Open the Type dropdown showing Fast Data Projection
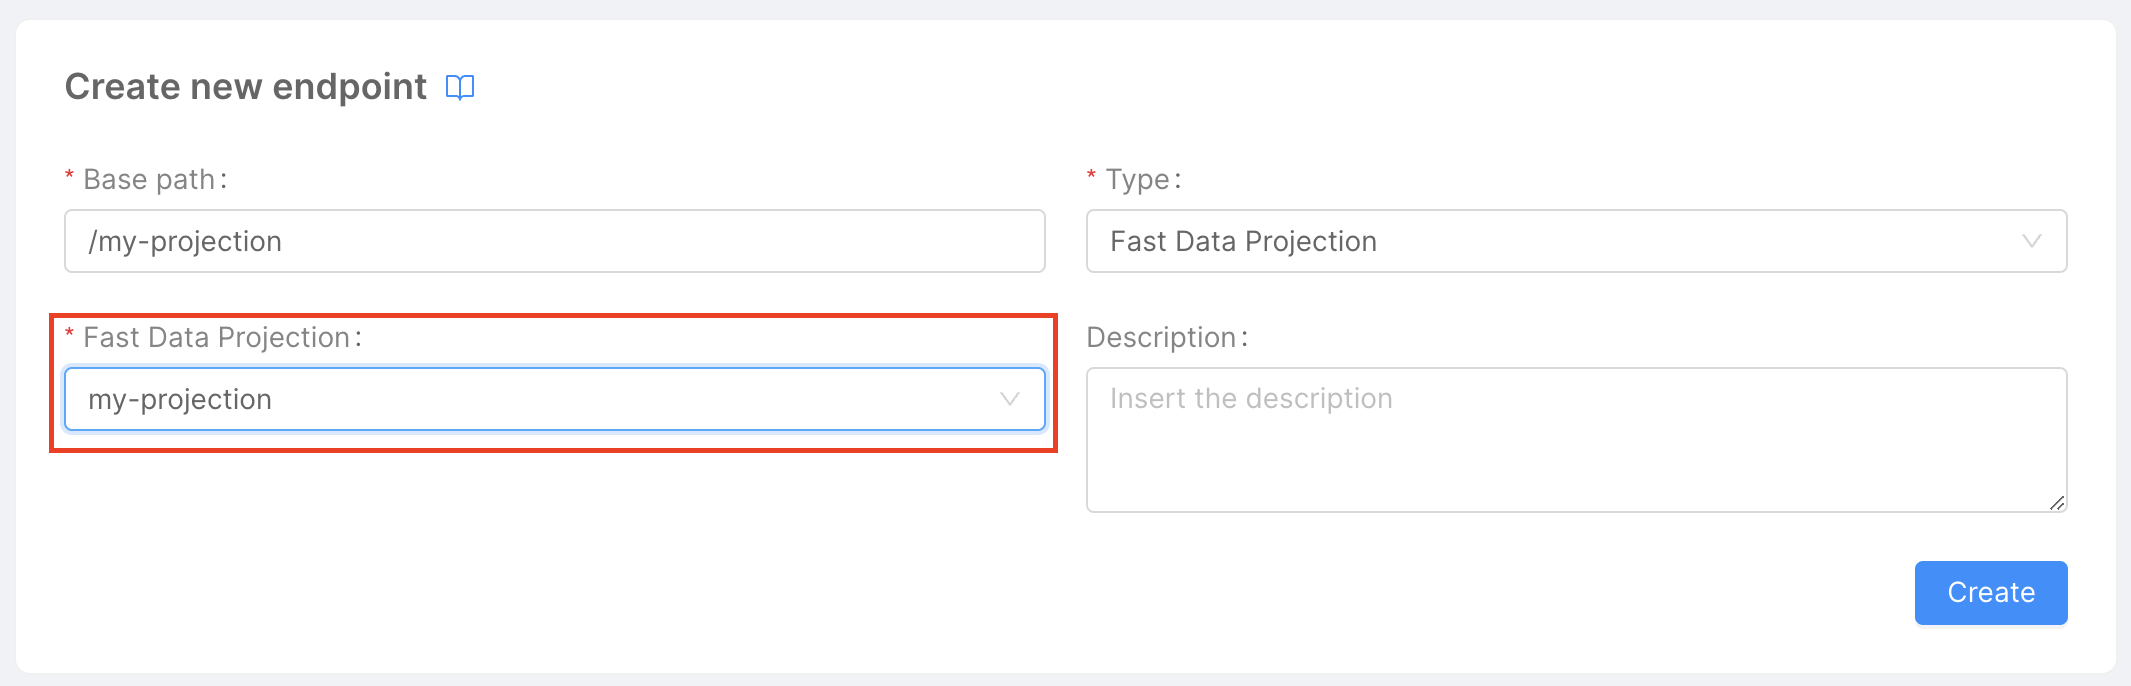This screenshot has width=2131, height=686. [1576, 241]
